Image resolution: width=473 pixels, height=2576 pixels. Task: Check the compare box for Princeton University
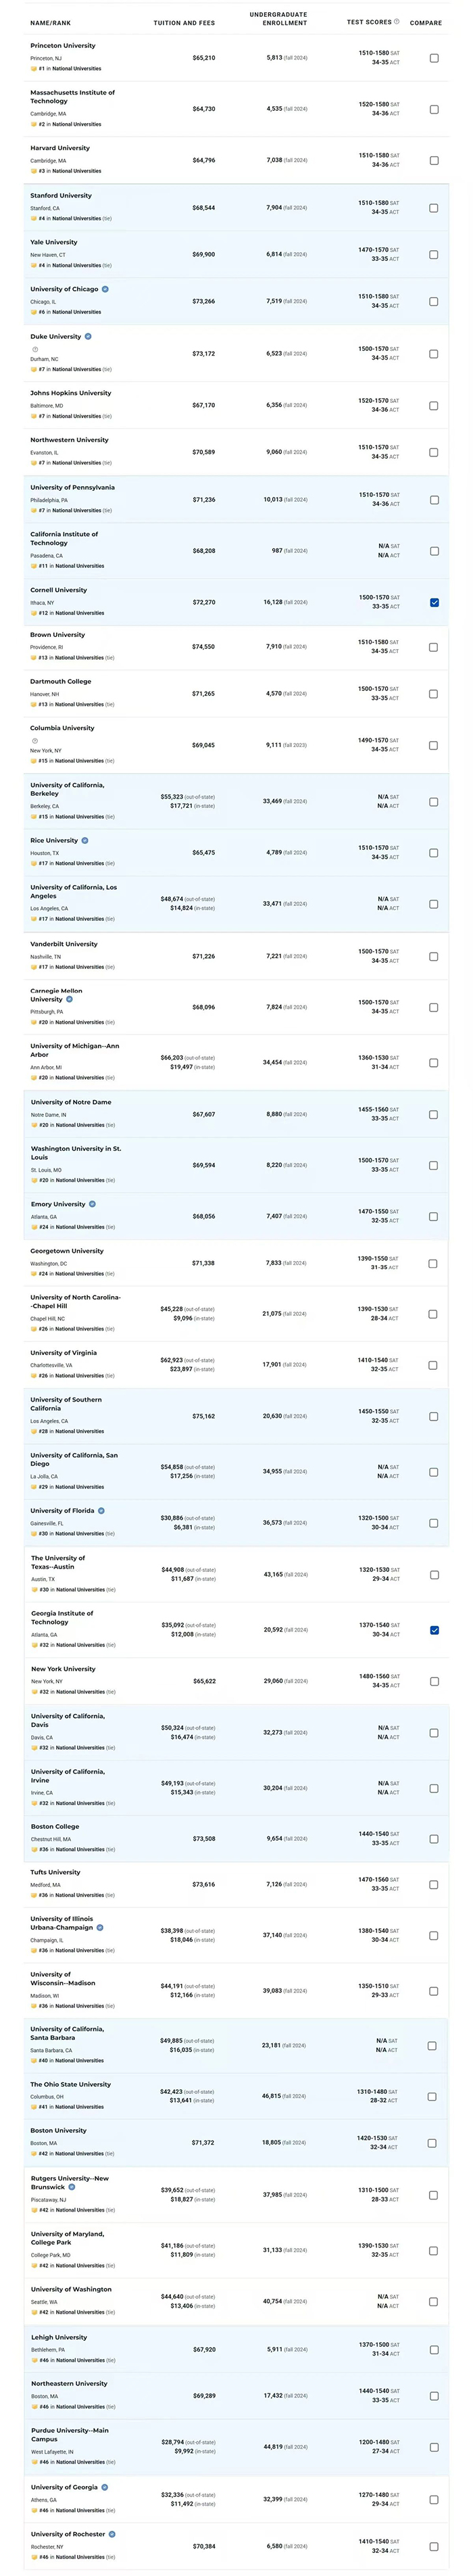[434, 58]
